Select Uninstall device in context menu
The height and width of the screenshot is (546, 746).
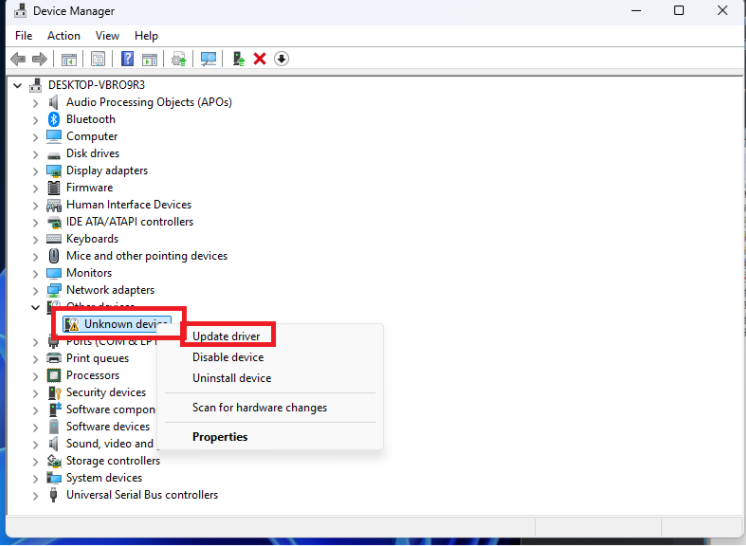(231, 378)
